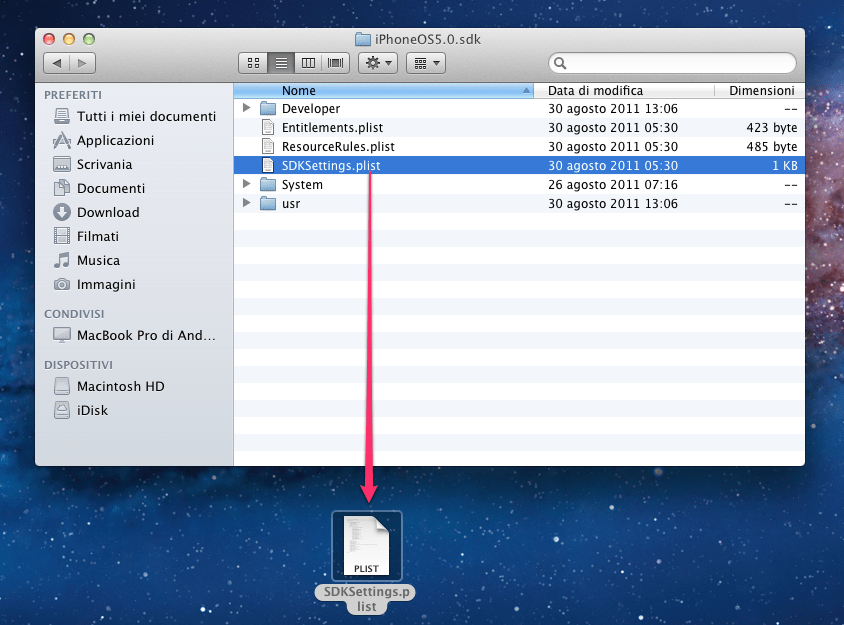Screen dimensions: 844x625
Task: Open Scrivania in the sidebar
Action: tap(93, 164)
